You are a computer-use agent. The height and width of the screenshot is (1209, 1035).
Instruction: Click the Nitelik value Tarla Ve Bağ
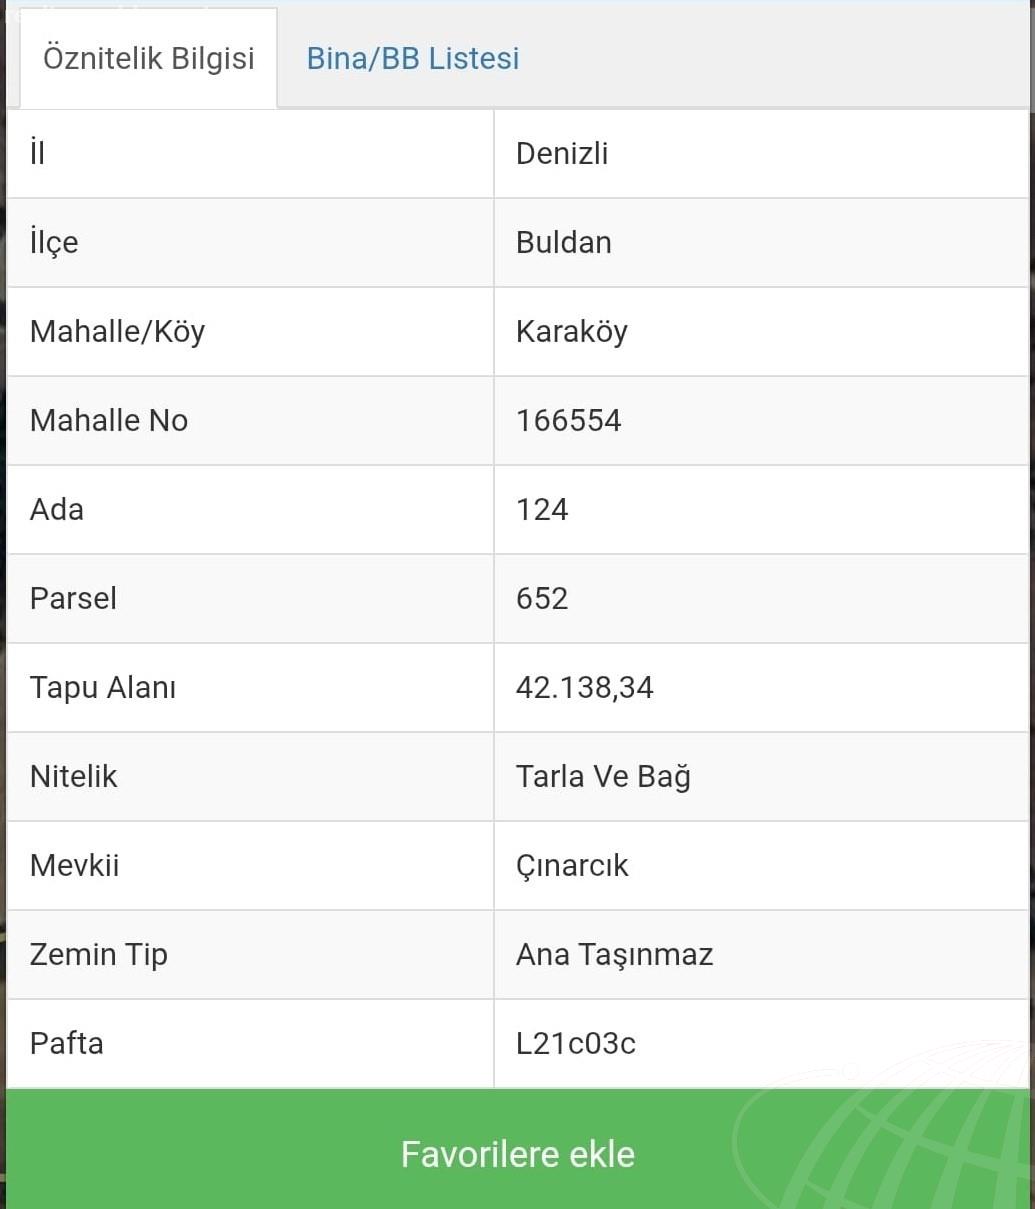[x=603, y=776]
